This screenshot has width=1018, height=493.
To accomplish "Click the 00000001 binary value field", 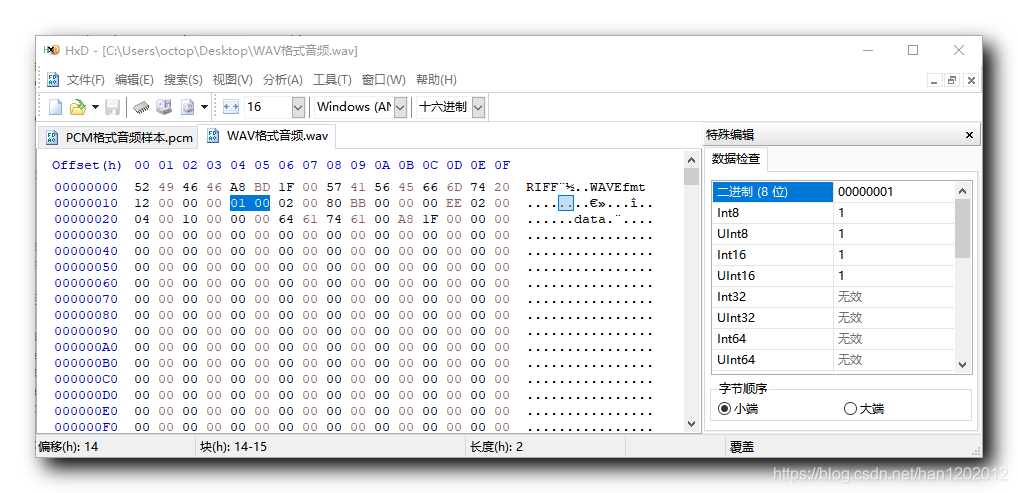I will pos(894,192).
